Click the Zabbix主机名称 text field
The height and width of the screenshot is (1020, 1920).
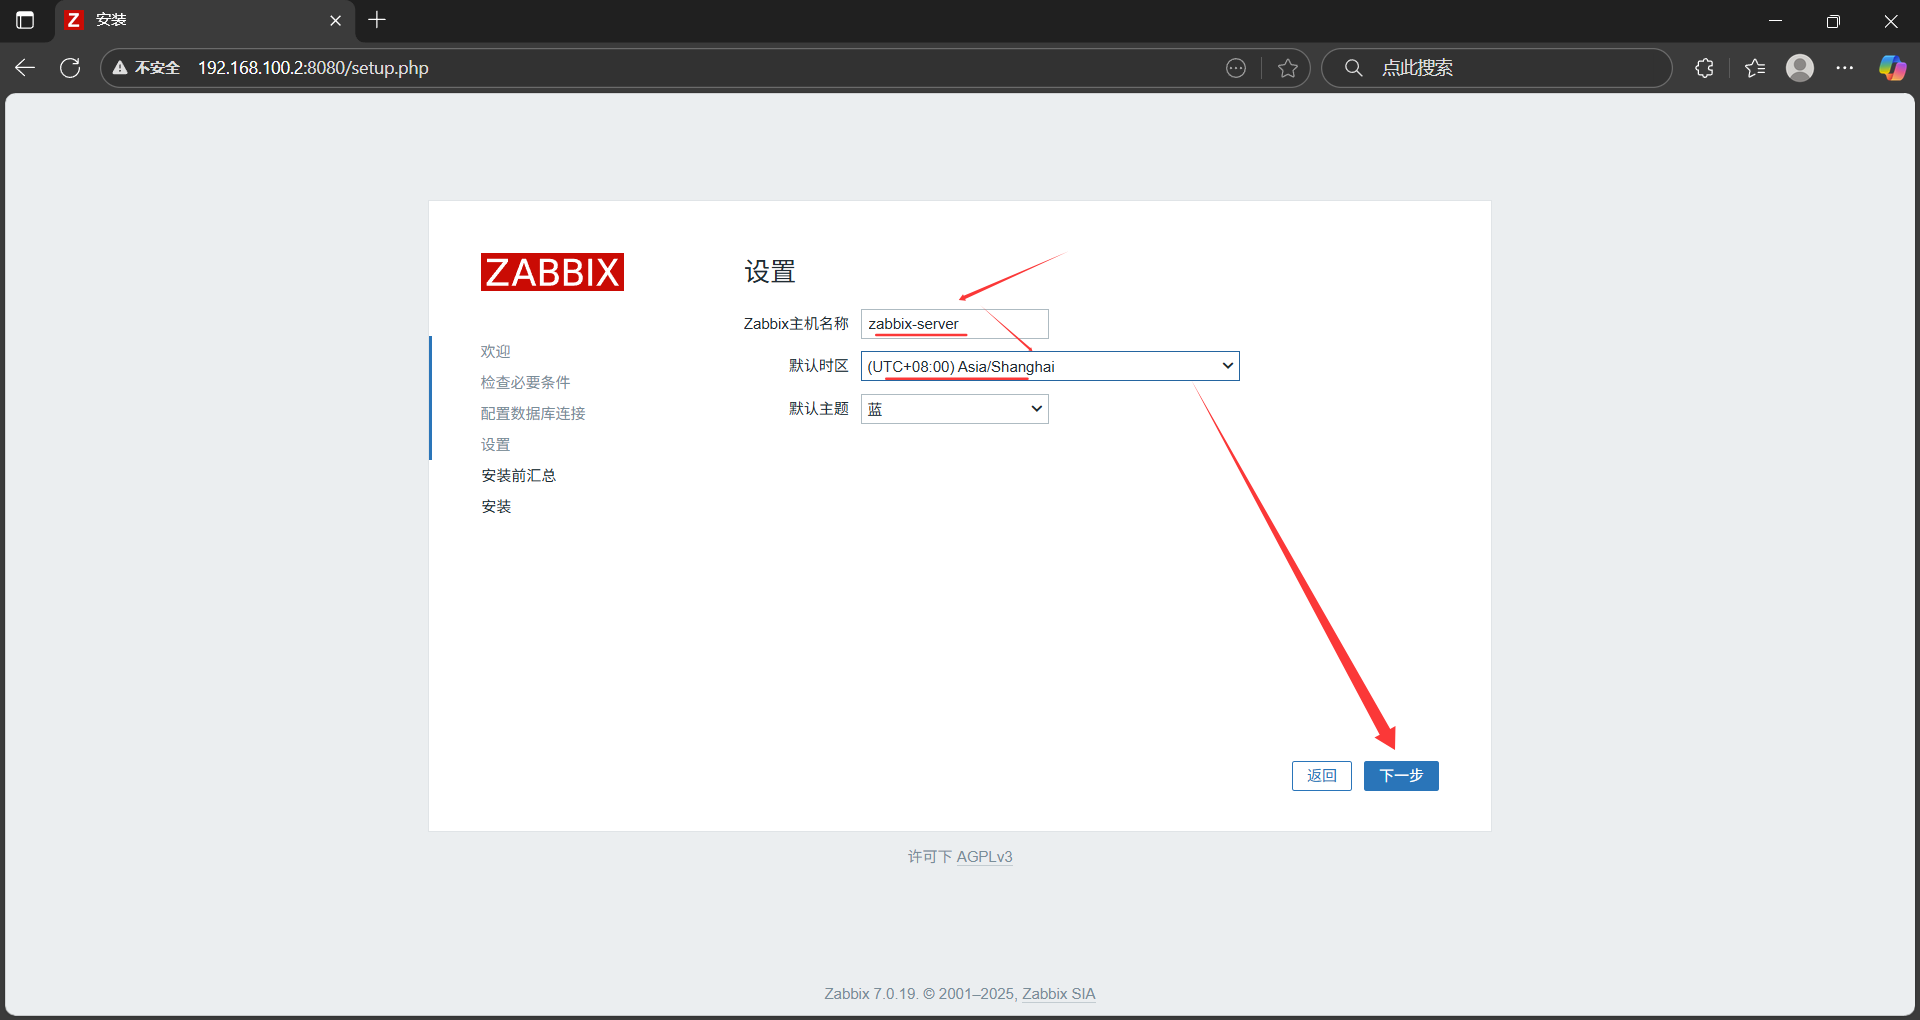(954, 324)
